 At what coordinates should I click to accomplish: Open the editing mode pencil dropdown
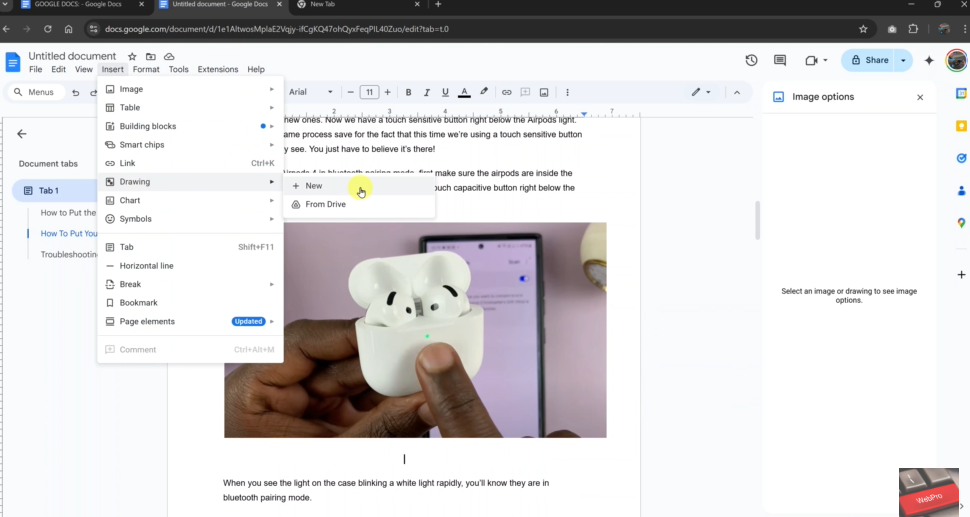[701, 92]
